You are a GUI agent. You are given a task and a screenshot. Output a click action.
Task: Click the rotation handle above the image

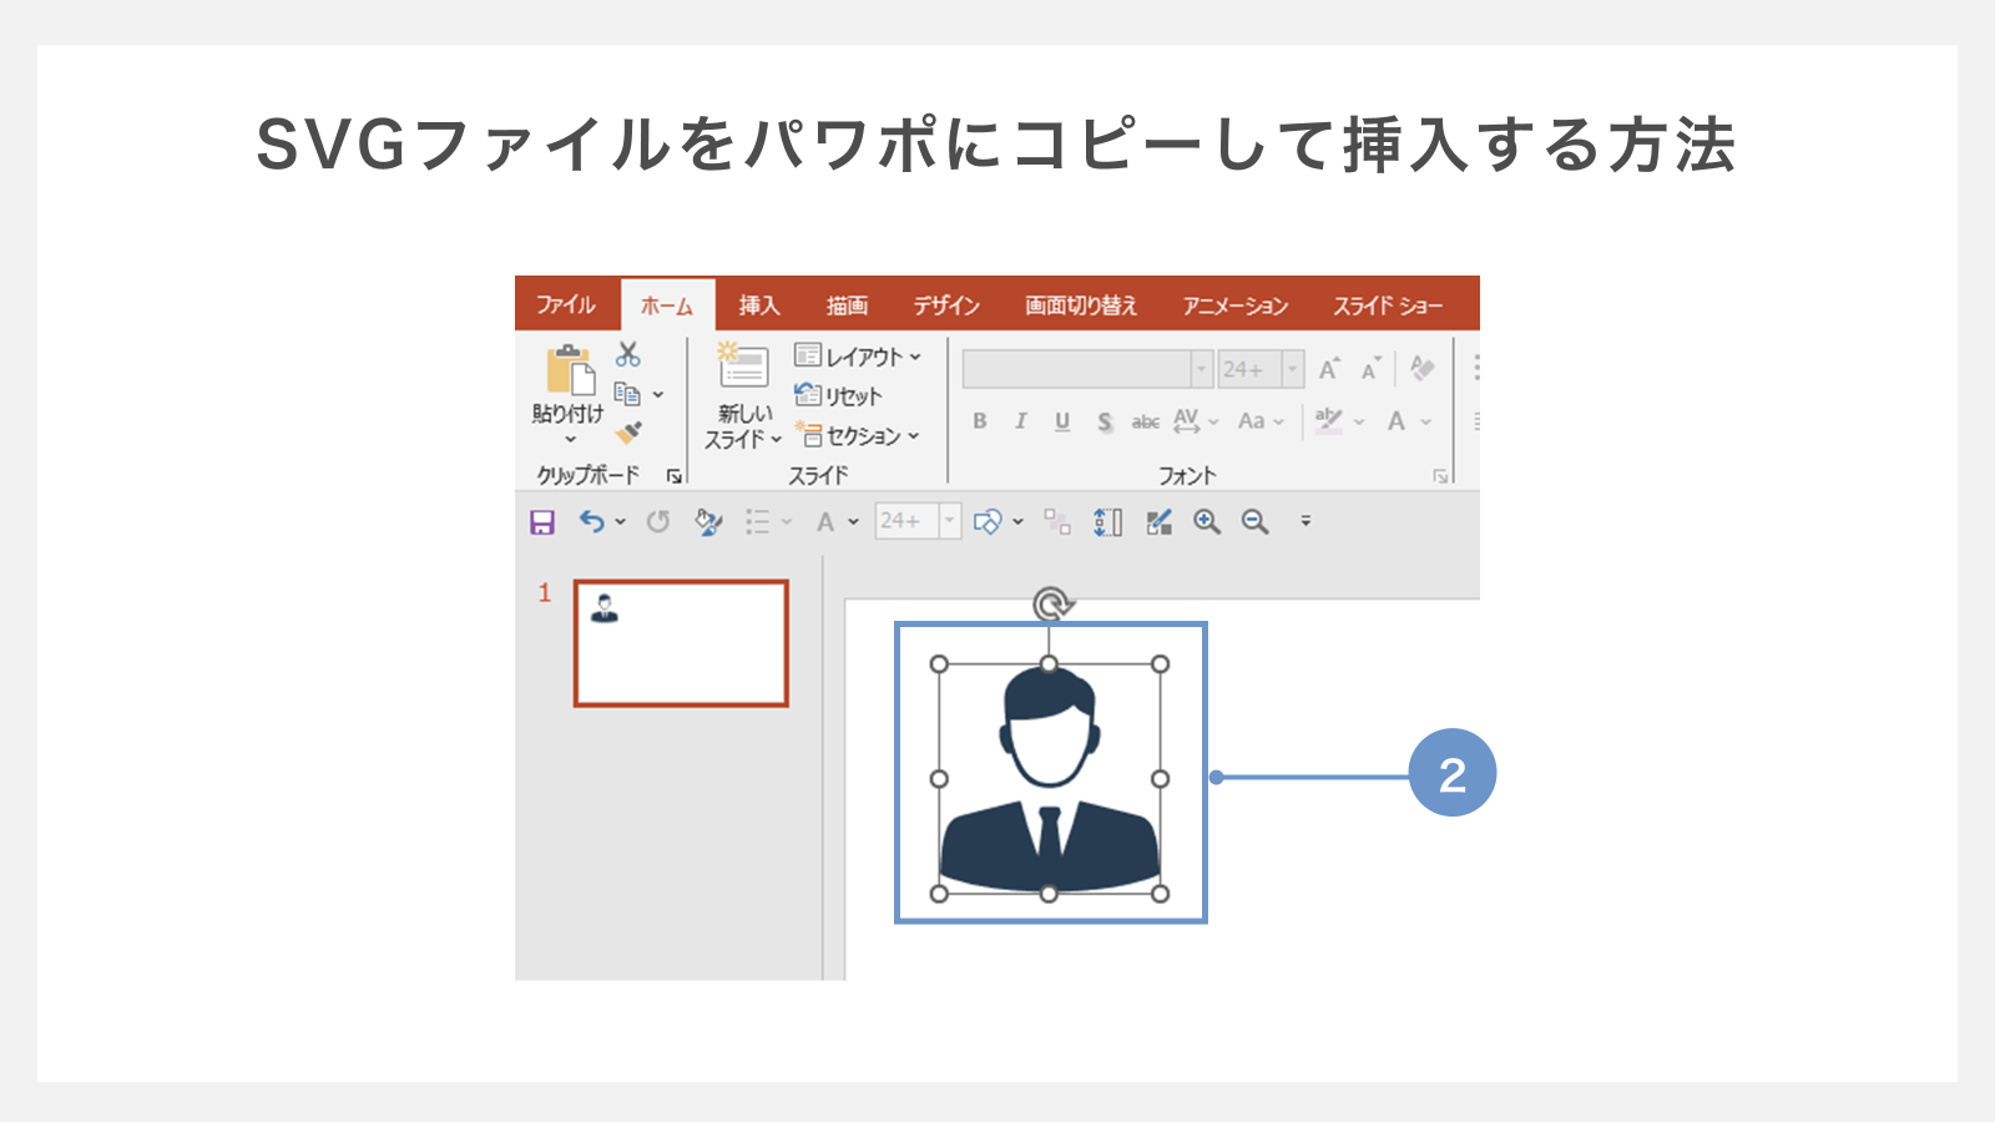pyautogui.click(x=1051, y=605)
